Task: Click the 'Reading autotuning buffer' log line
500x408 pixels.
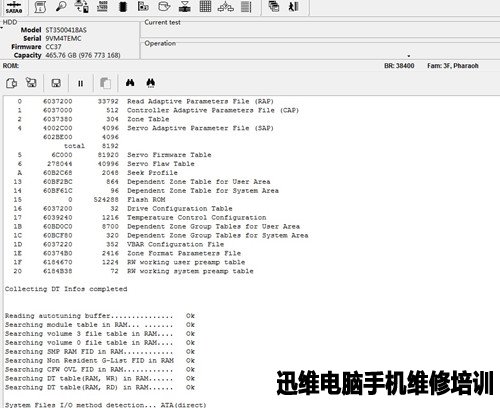Action: click(x=100, y=316)
